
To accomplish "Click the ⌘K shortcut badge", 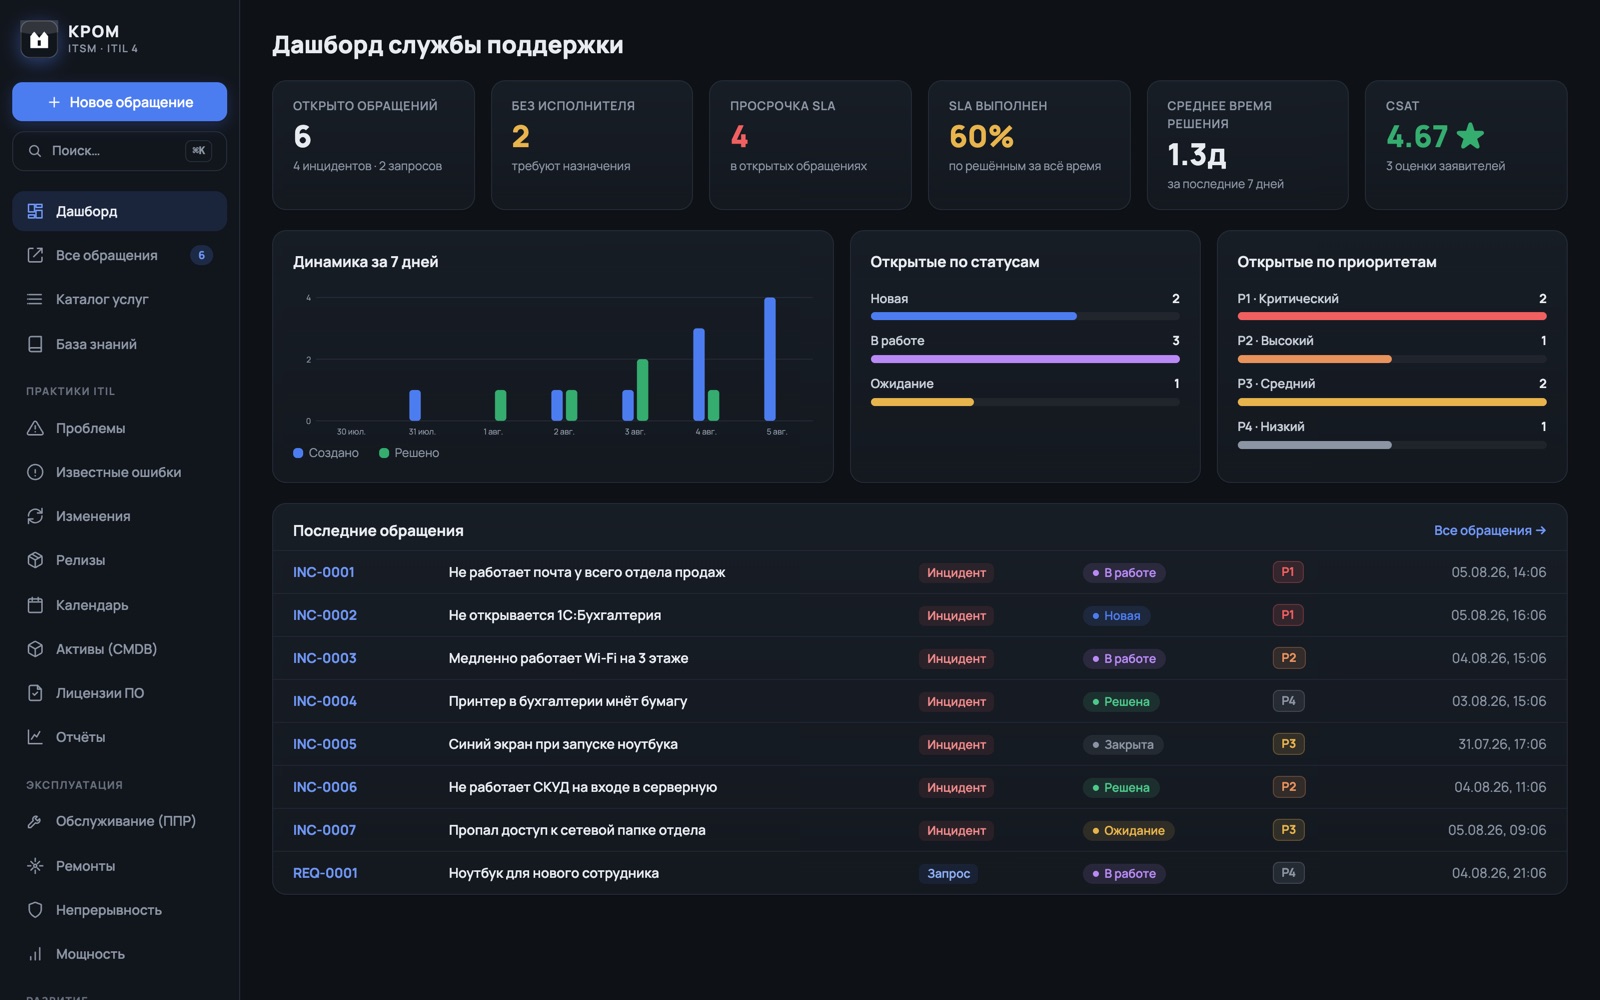I will (199, 151).
